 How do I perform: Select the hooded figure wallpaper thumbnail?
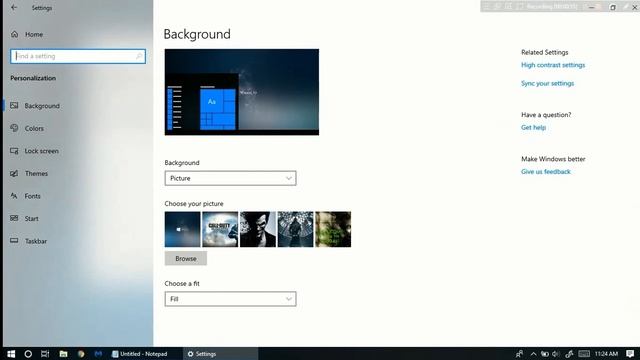click(295, 229)
